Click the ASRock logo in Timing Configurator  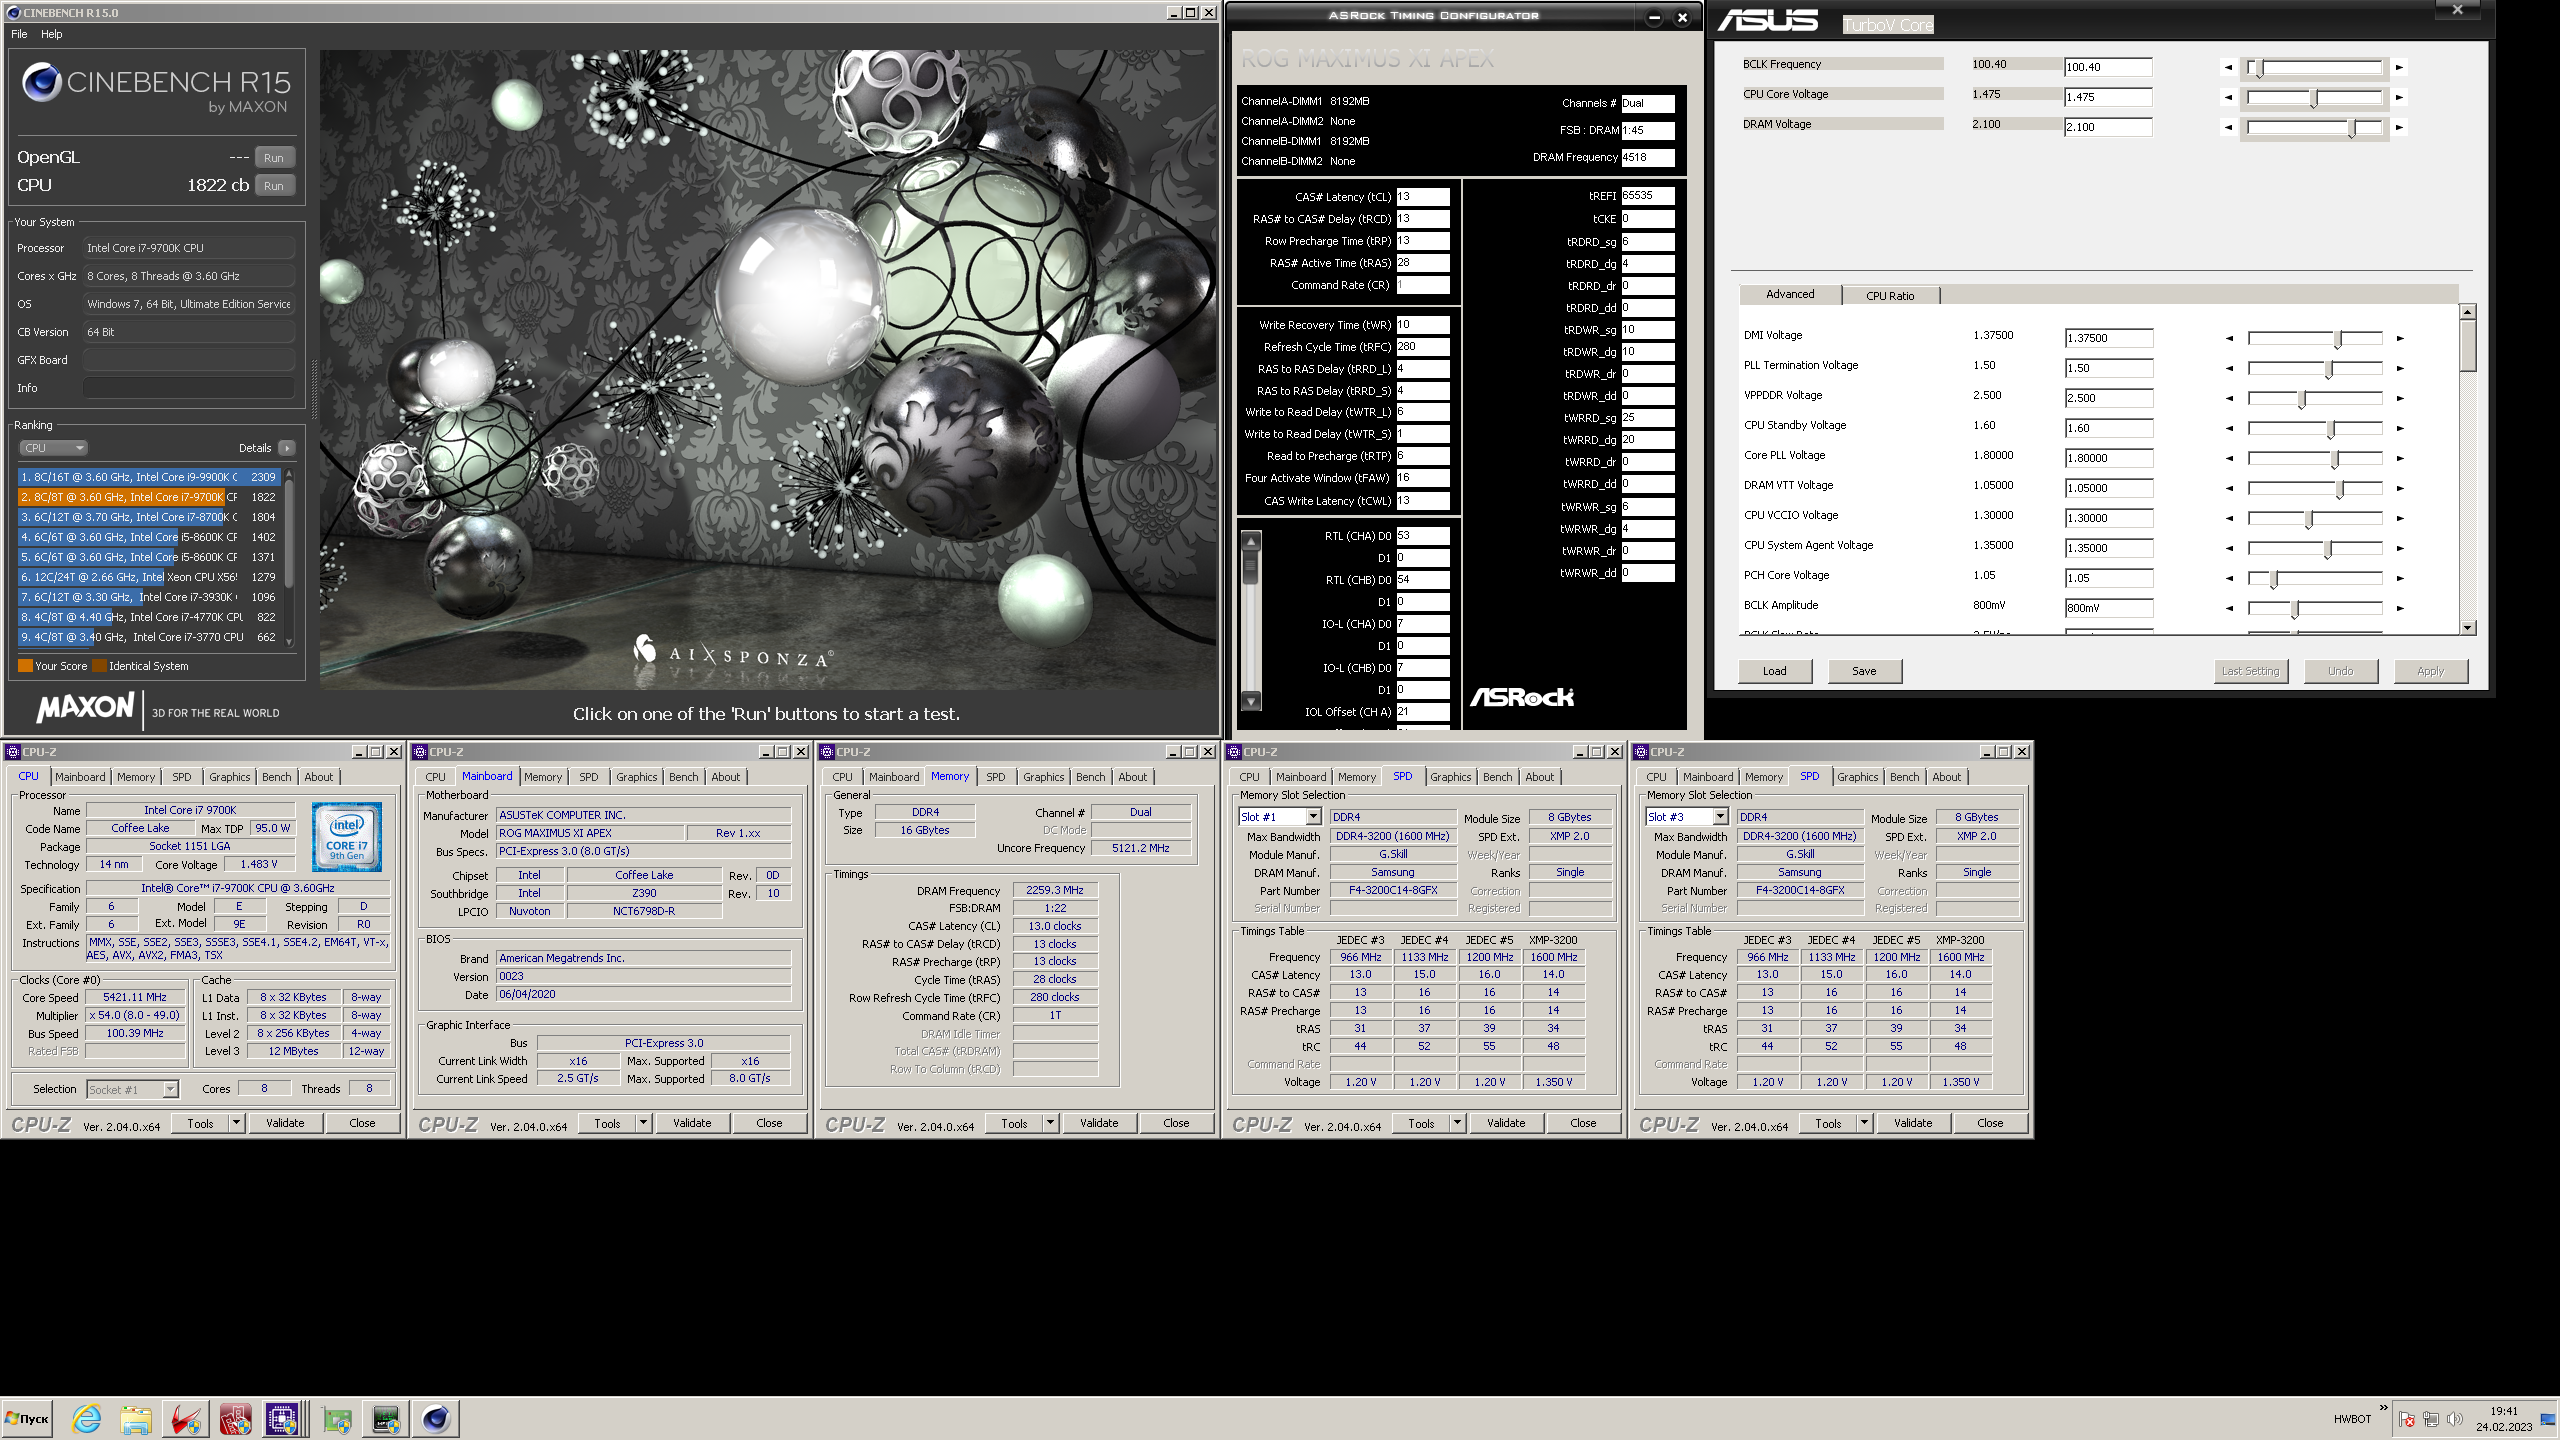(x=1521, y=697)
